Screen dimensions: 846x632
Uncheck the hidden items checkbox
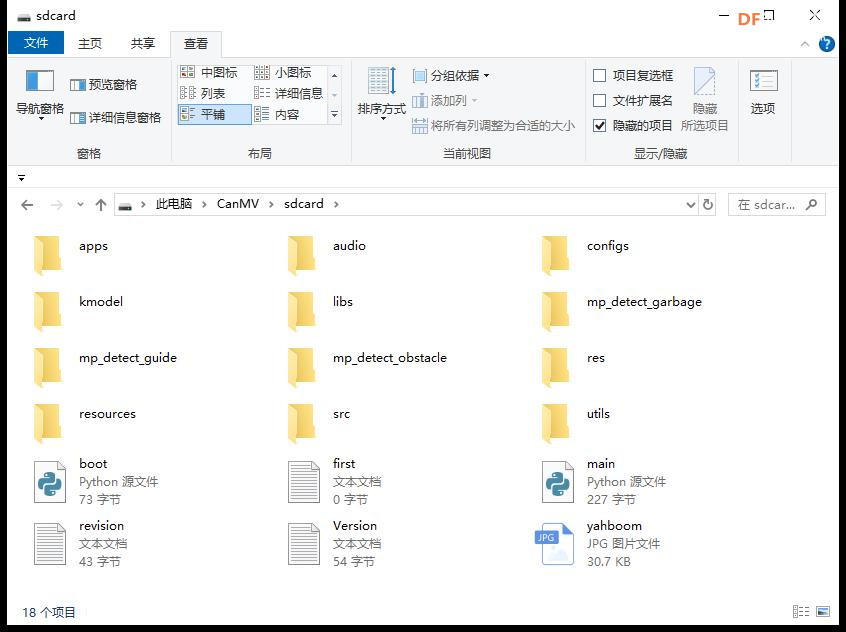coord(600,125)
